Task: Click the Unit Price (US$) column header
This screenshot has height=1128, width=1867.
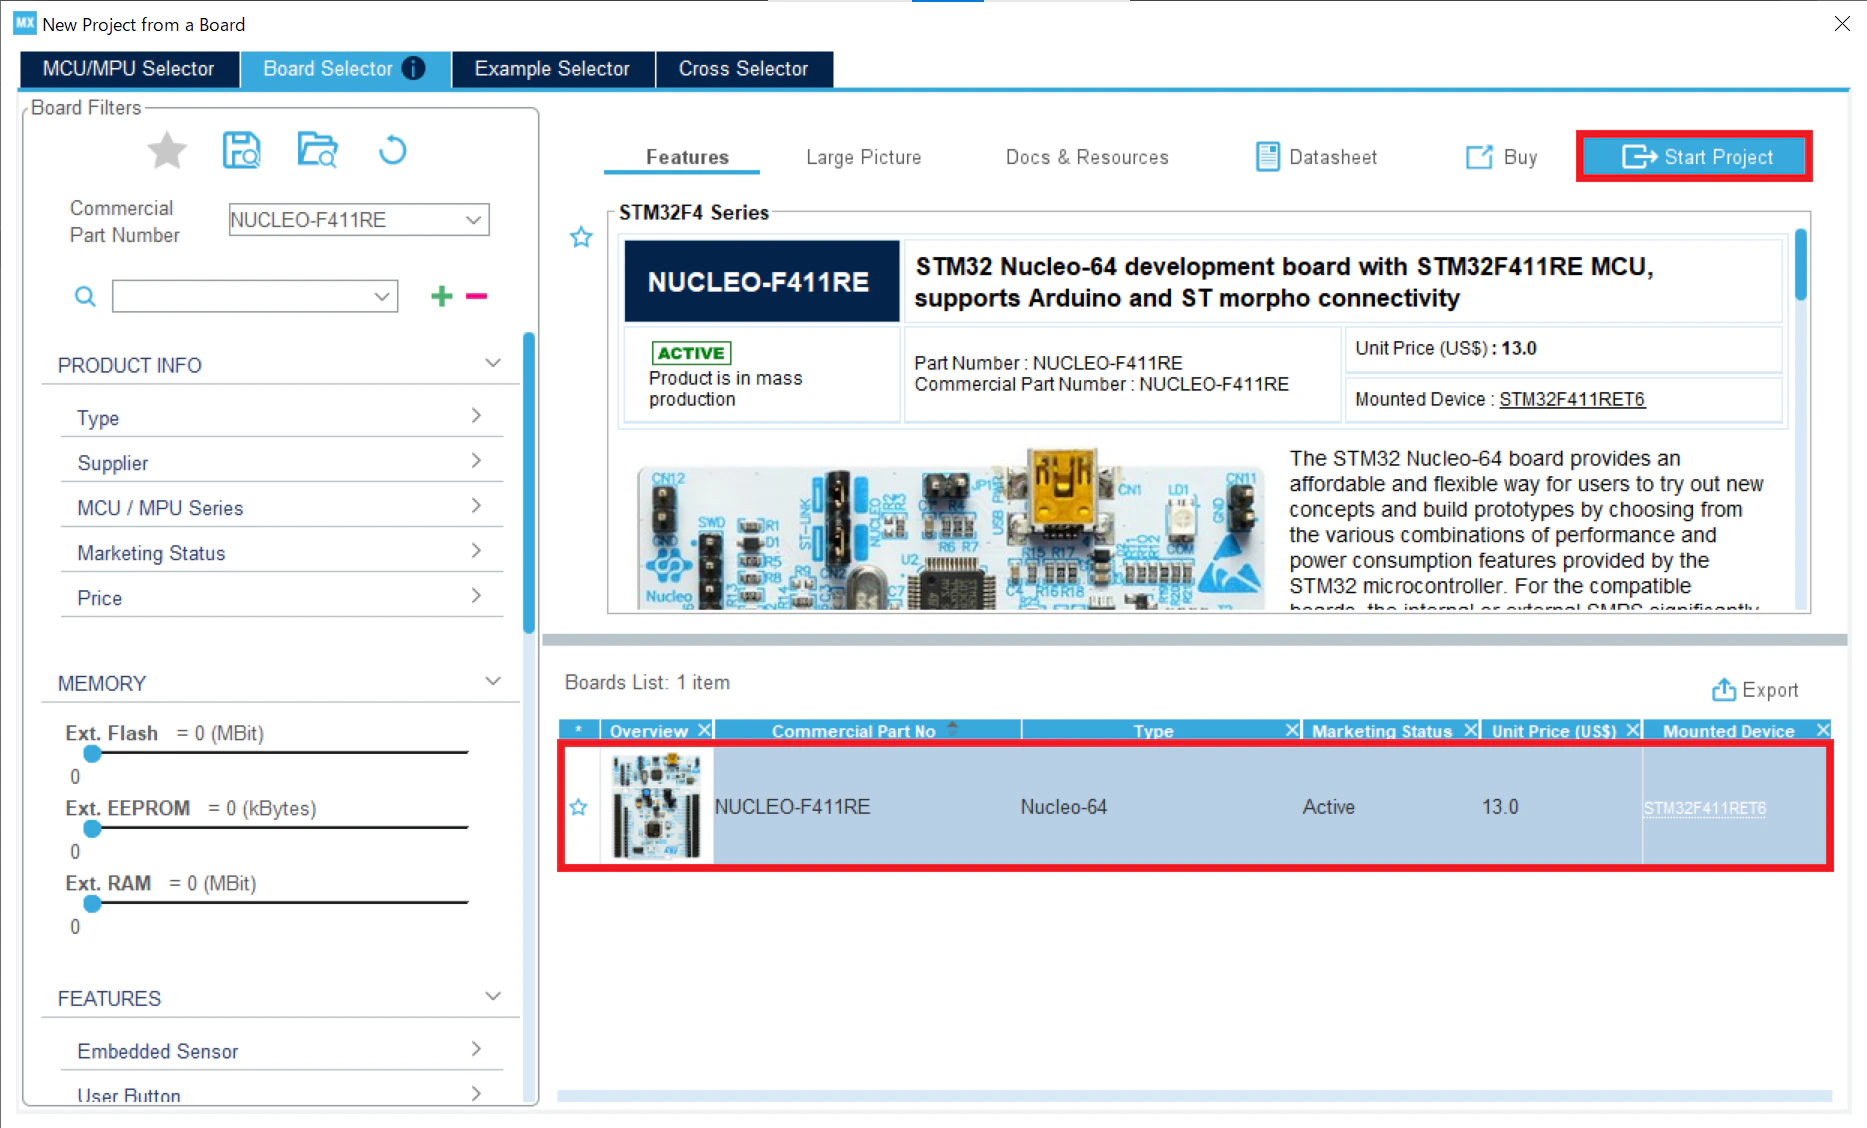Action: pos(1554,731)
